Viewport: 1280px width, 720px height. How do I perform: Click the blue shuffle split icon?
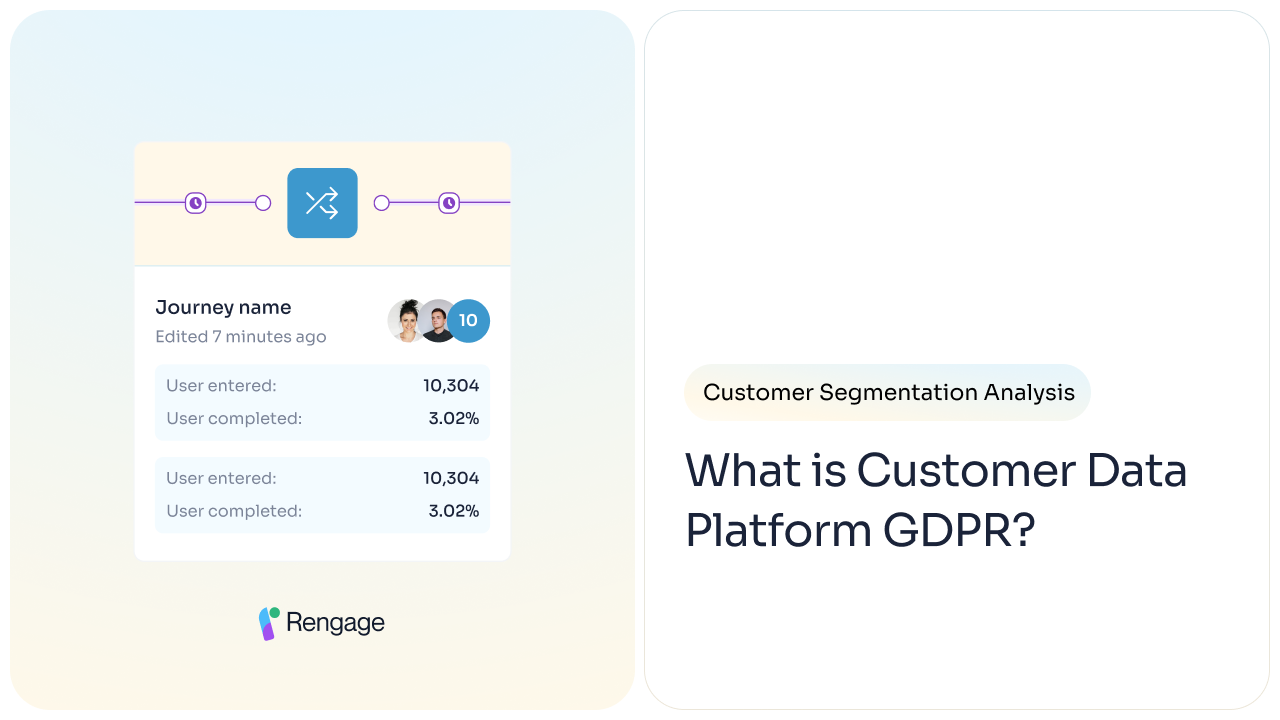322,203
